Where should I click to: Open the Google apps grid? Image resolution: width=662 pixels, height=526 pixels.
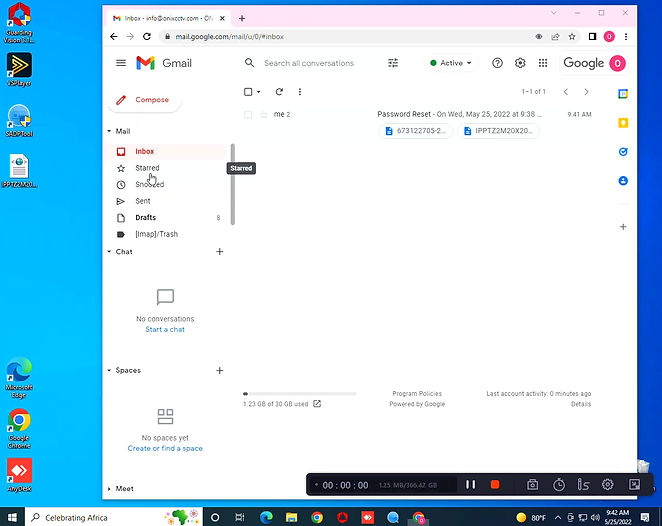543,63
